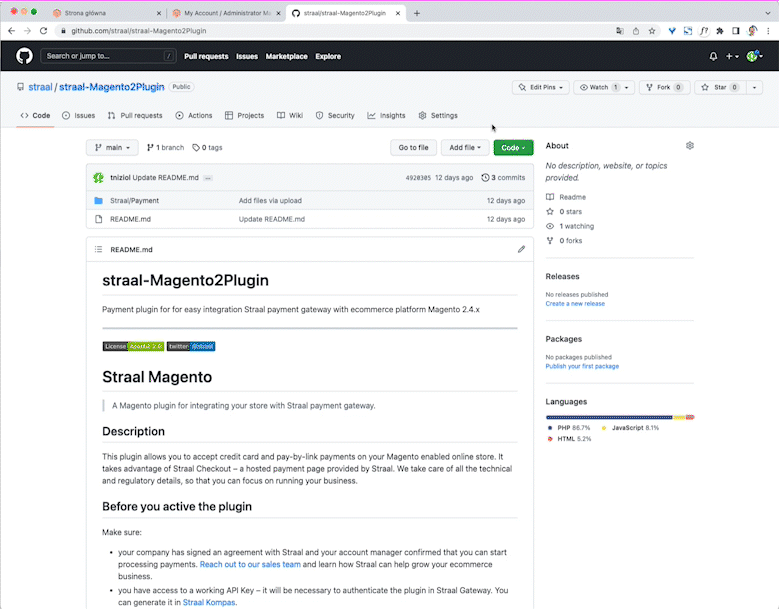The width and height of the screenshot is (779, 609).
Task: Open the Reach out to our sales team link
Action: [250, 564]
